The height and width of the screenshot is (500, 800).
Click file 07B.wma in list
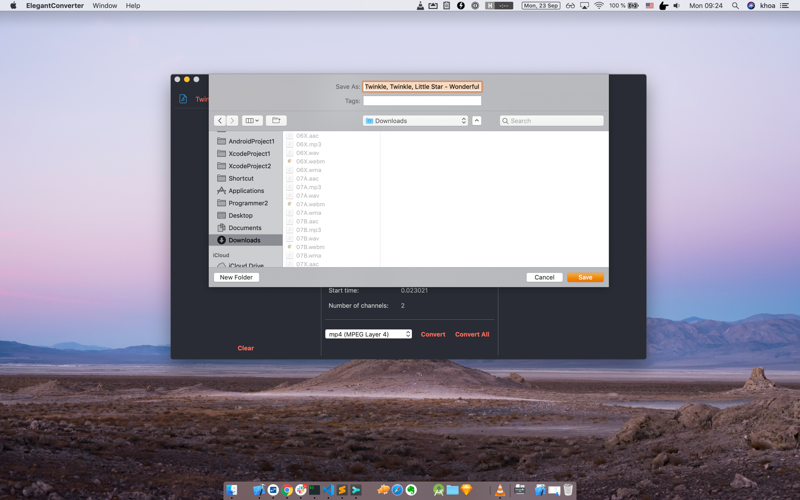pyautogui.click(x=308, y=256)
